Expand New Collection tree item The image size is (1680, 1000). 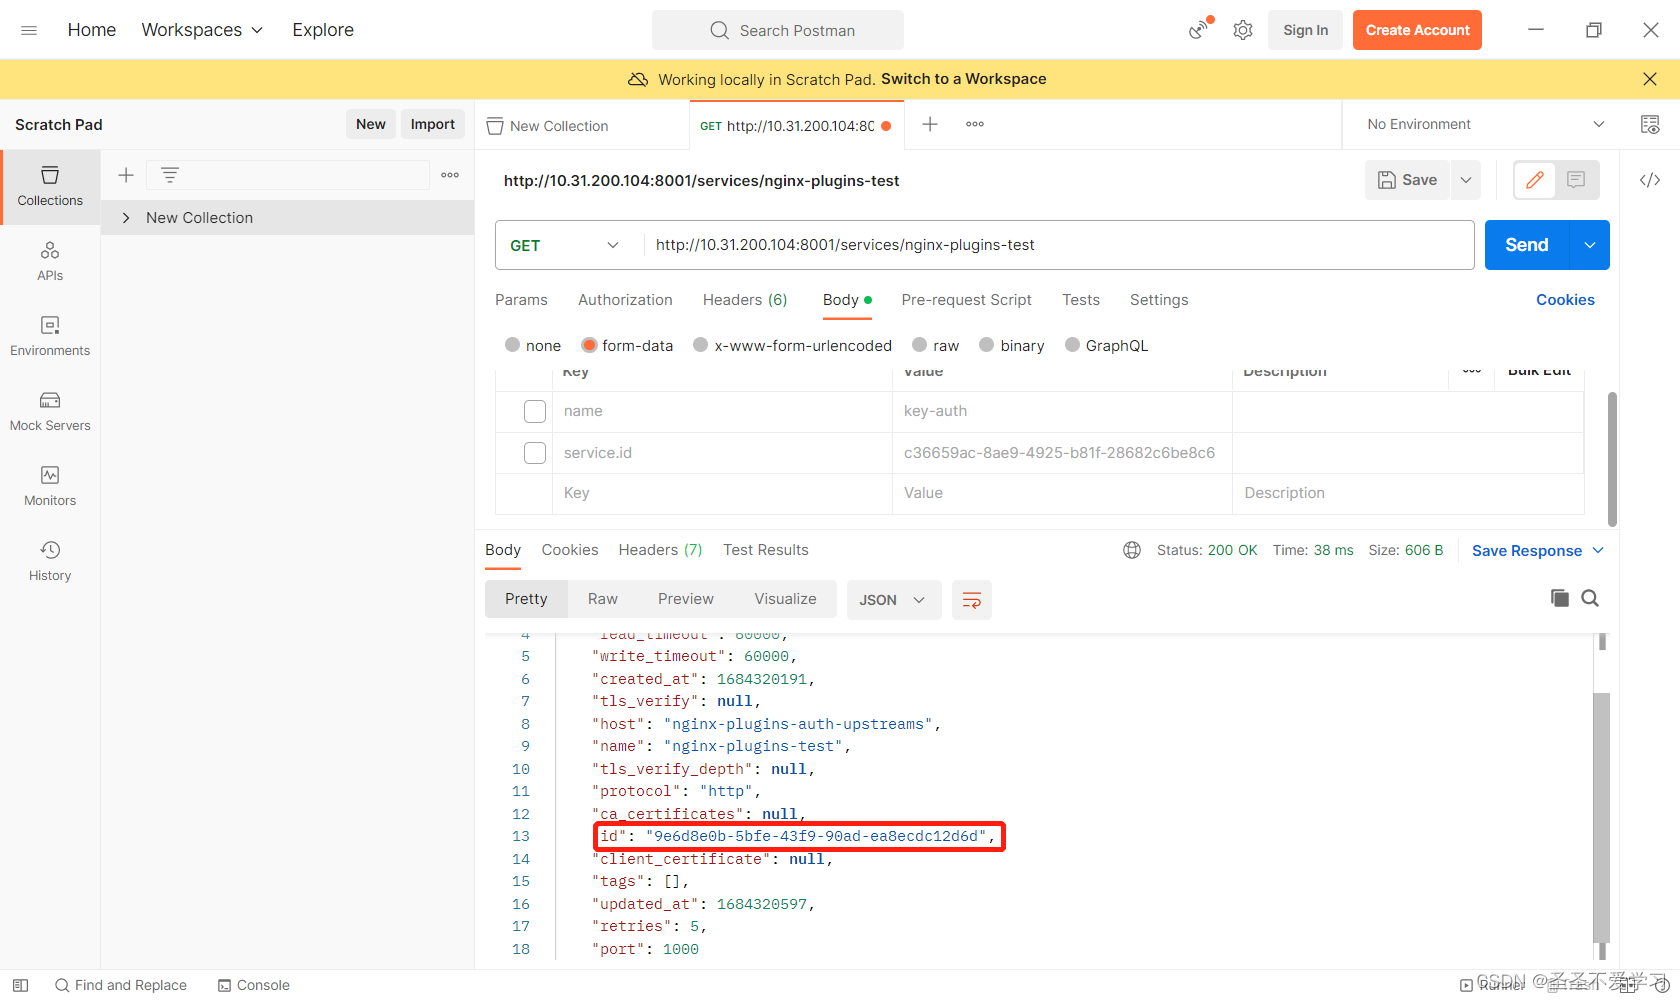pyautogui.click(x=126, y=218)
